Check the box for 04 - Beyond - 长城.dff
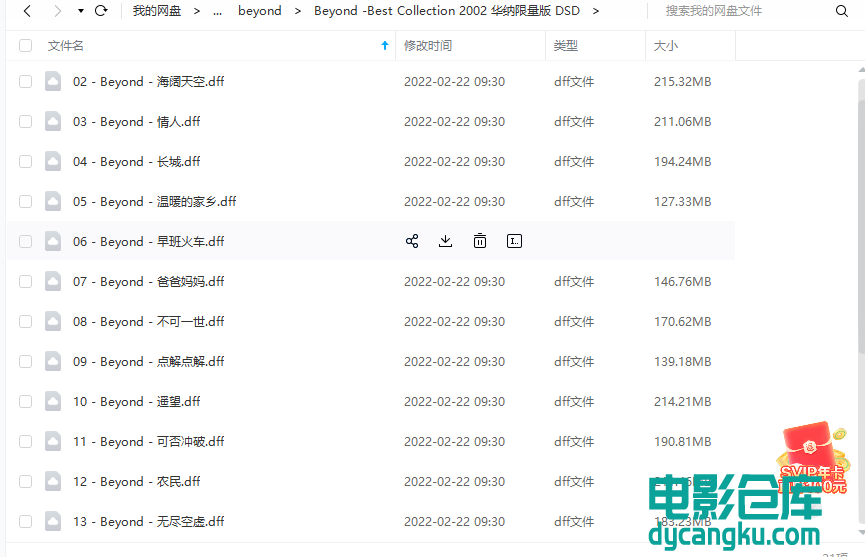 pos(25,162)
